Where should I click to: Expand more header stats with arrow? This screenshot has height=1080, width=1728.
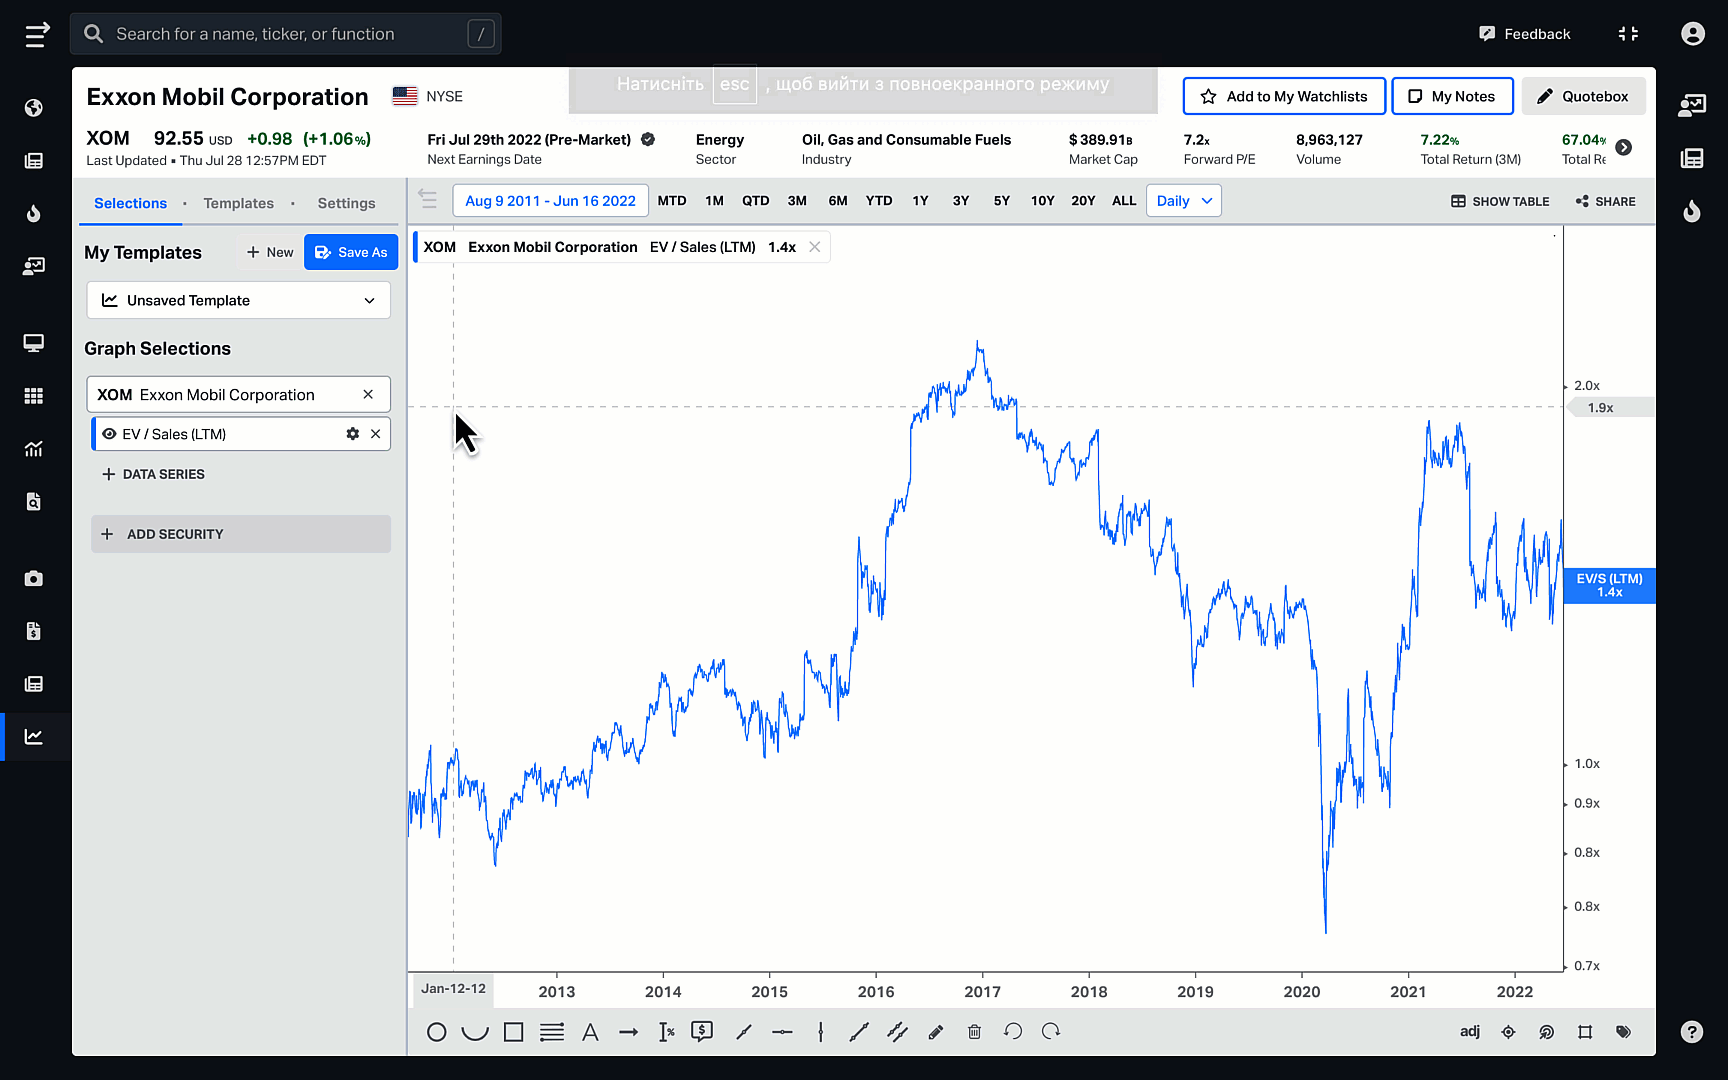tap(1624, 147)
